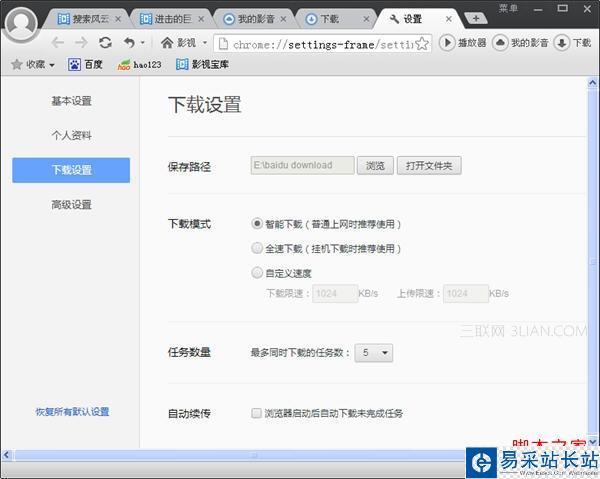The height and width of the screenshot is (479, 600).
Task: Open 基本设置 in the sidebar
Action: (72, 101)
